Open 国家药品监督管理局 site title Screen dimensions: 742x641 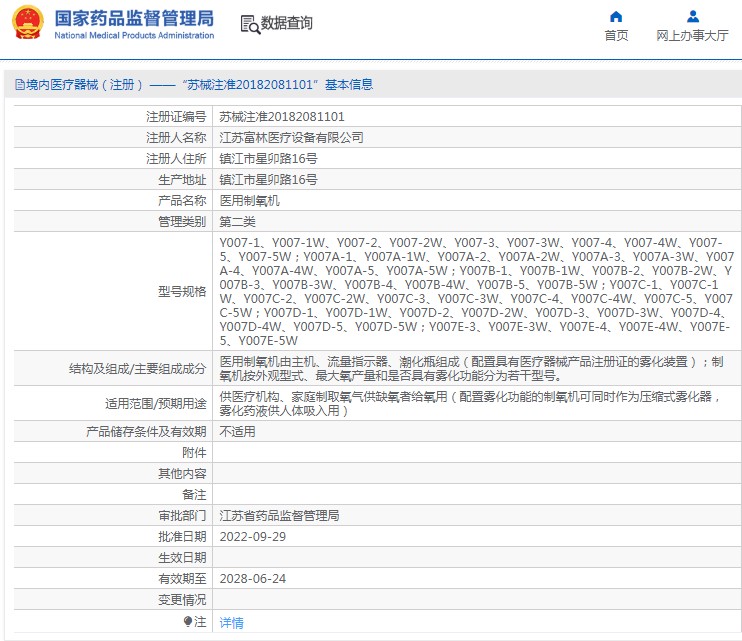tap(133, 18)
